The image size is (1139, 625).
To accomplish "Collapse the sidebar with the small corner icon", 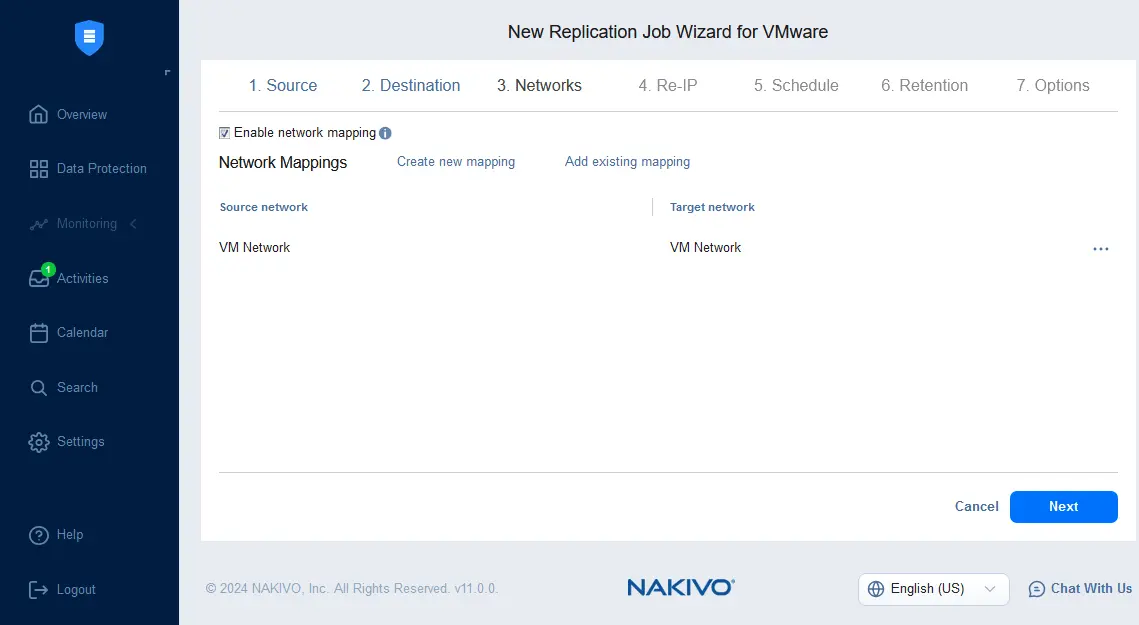I will point(167,73).
